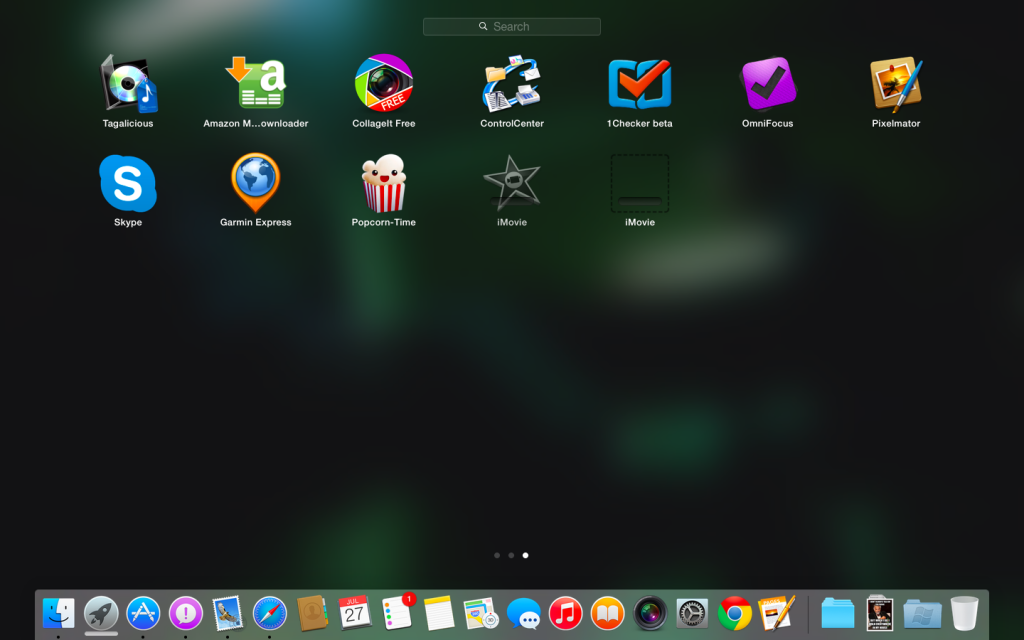Open the purple exclamation mark app in Dock
1024x640 pixels.
coord(185,613)
